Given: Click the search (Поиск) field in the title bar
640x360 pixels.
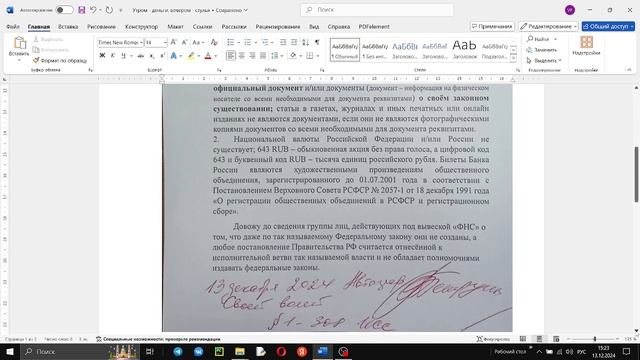Looking at the screenshot, I should point(377,10).
